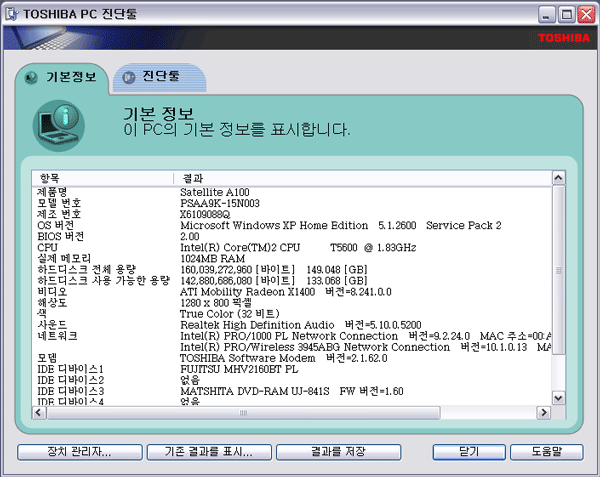
Task: Click the 항목 column header
Action: point(103,178)
